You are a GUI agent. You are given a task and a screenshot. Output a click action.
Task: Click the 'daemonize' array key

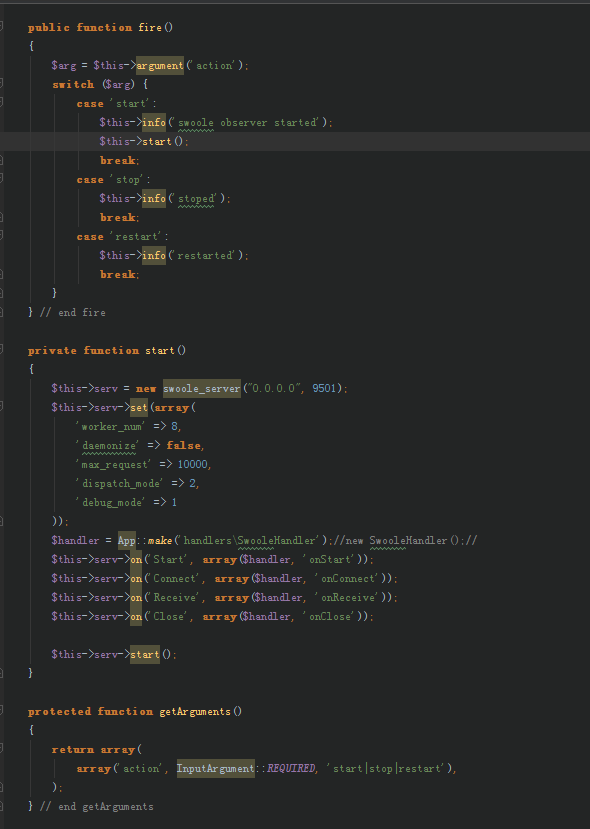[x=108, y=446]
